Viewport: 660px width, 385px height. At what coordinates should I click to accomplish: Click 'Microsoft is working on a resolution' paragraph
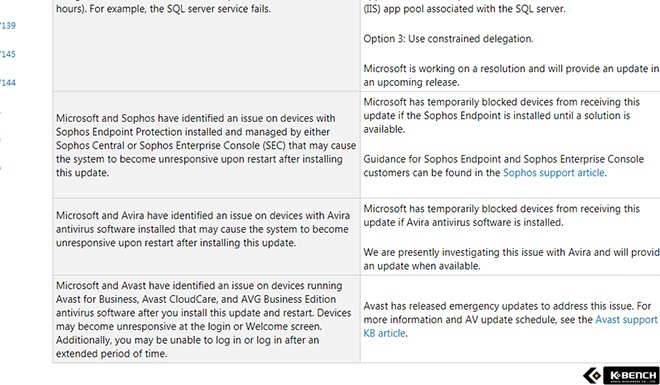point(511,75)
